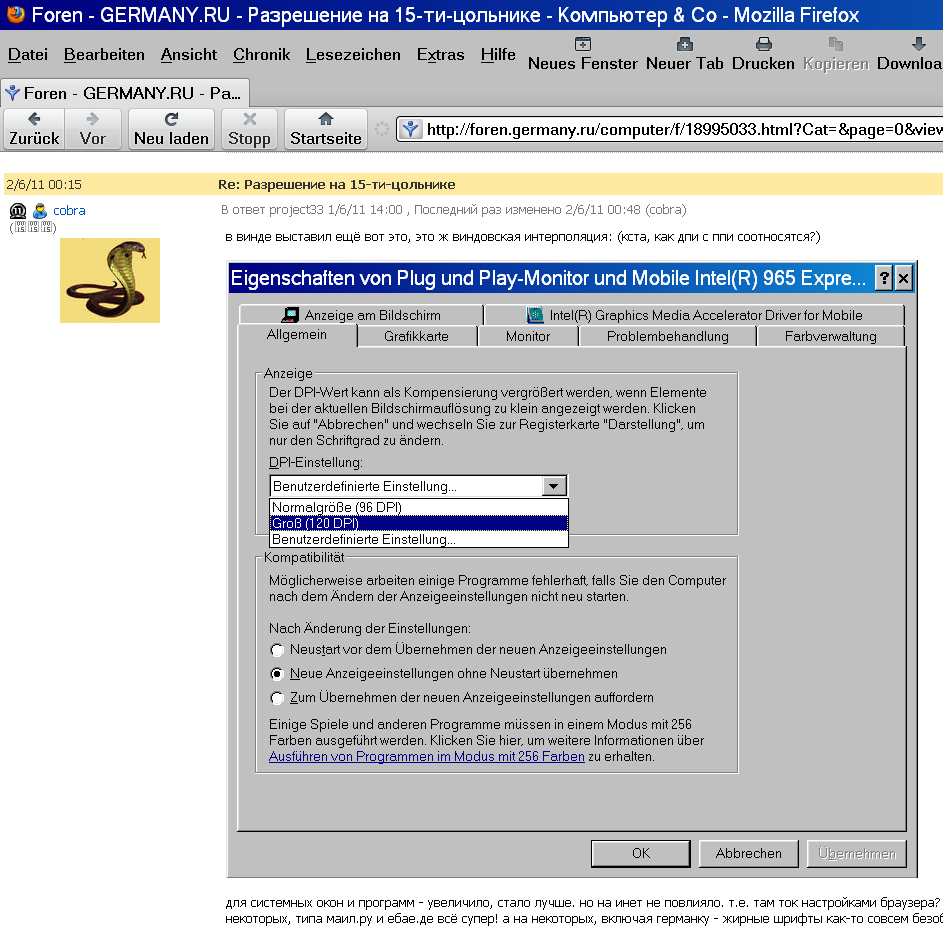Open the DPI-Einstellung dropdown arrow
The height and width of the screenshot is (938, 943).
click(x=554, y=486)
